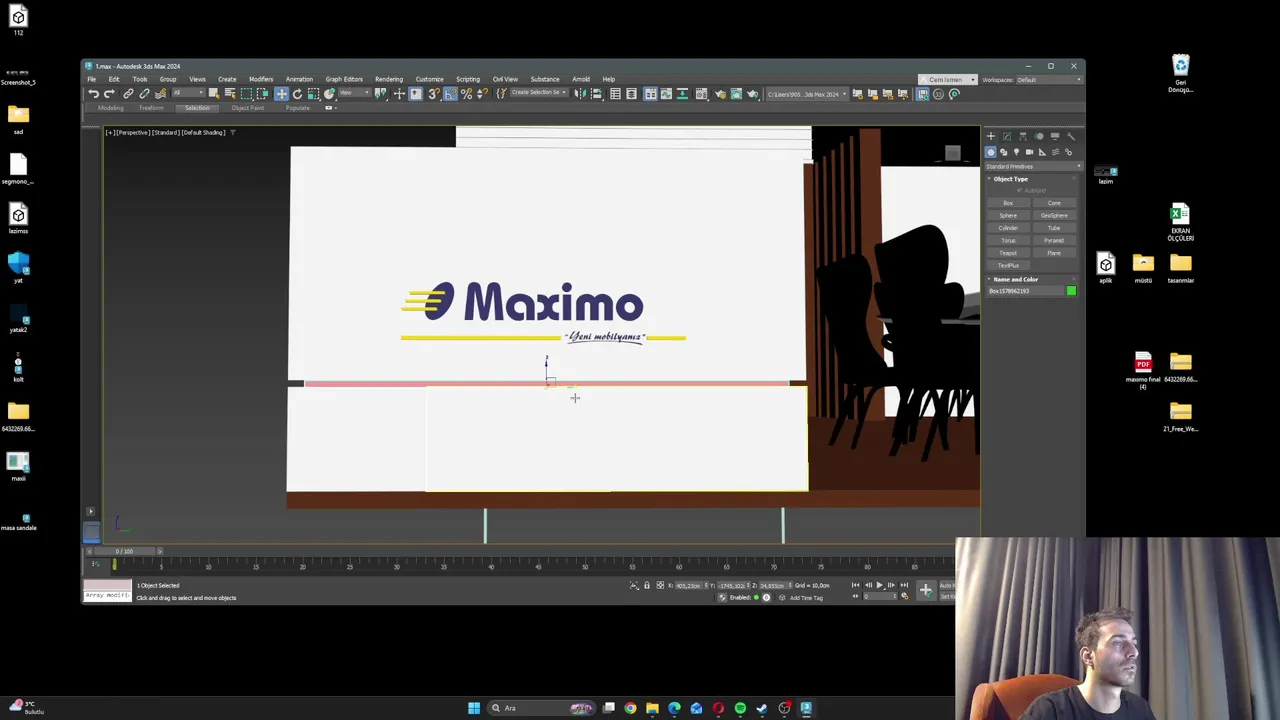
Task: Open the Graph Editors menu
Action: point(344,79)
